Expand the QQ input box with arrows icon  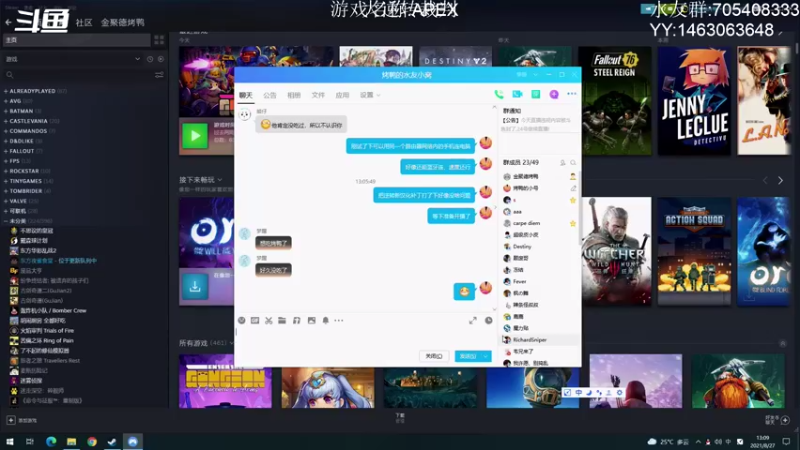[x=473, y=320]
